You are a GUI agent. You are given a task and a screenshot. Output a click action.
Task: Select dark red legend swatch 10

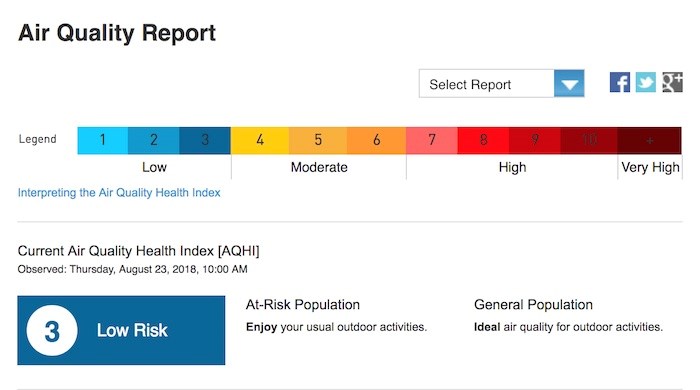point(589,140)
